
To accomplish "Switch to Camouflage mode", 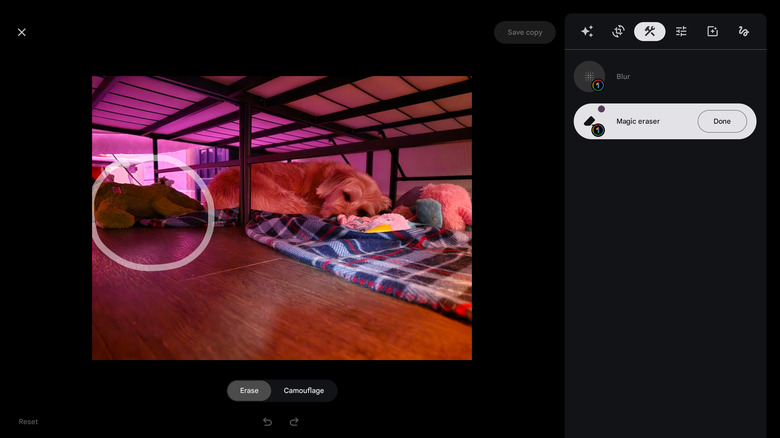I will pyautogui.click(x=304, y=391).
